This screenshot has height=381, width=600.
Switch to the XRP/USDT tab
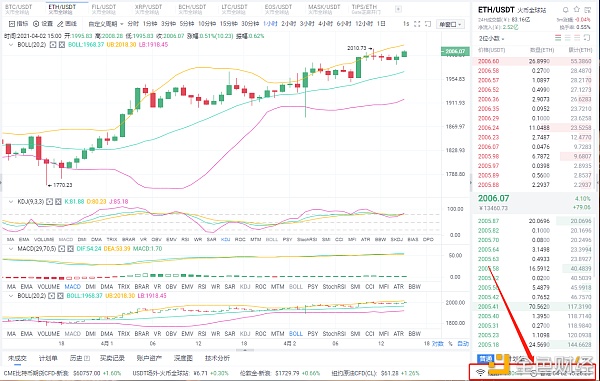pyautogui.click(x=148, y=9)
